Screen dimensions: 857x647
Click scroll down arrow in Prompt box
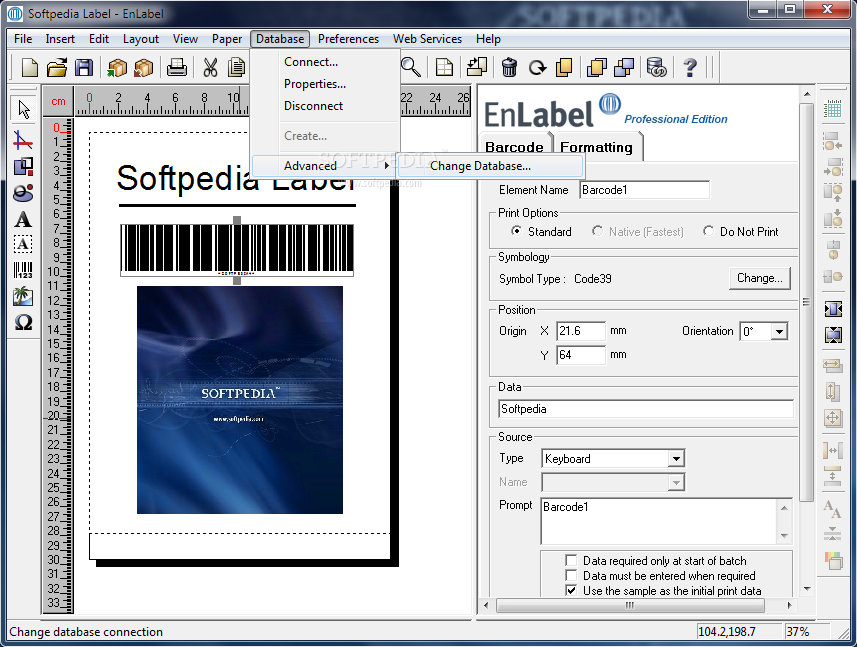[784, 536]
